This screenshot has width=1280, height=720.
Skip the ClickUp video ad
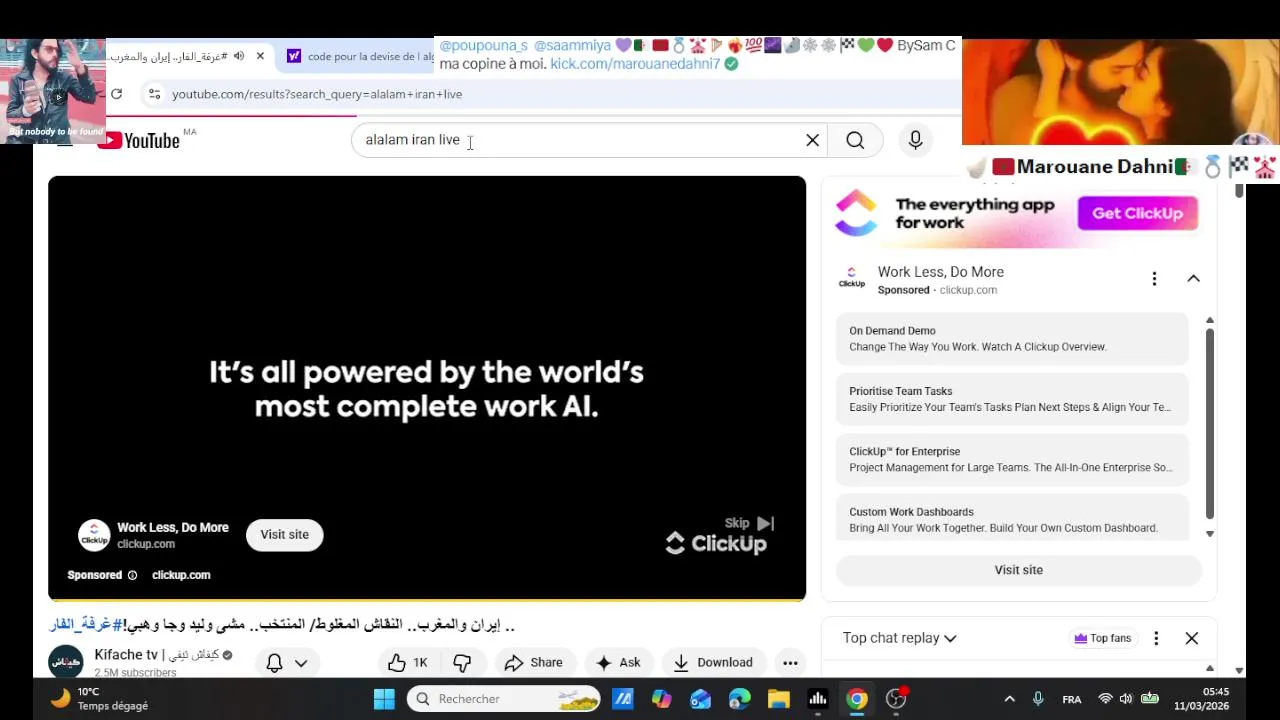pyautogui.click(x=749, y=523)
